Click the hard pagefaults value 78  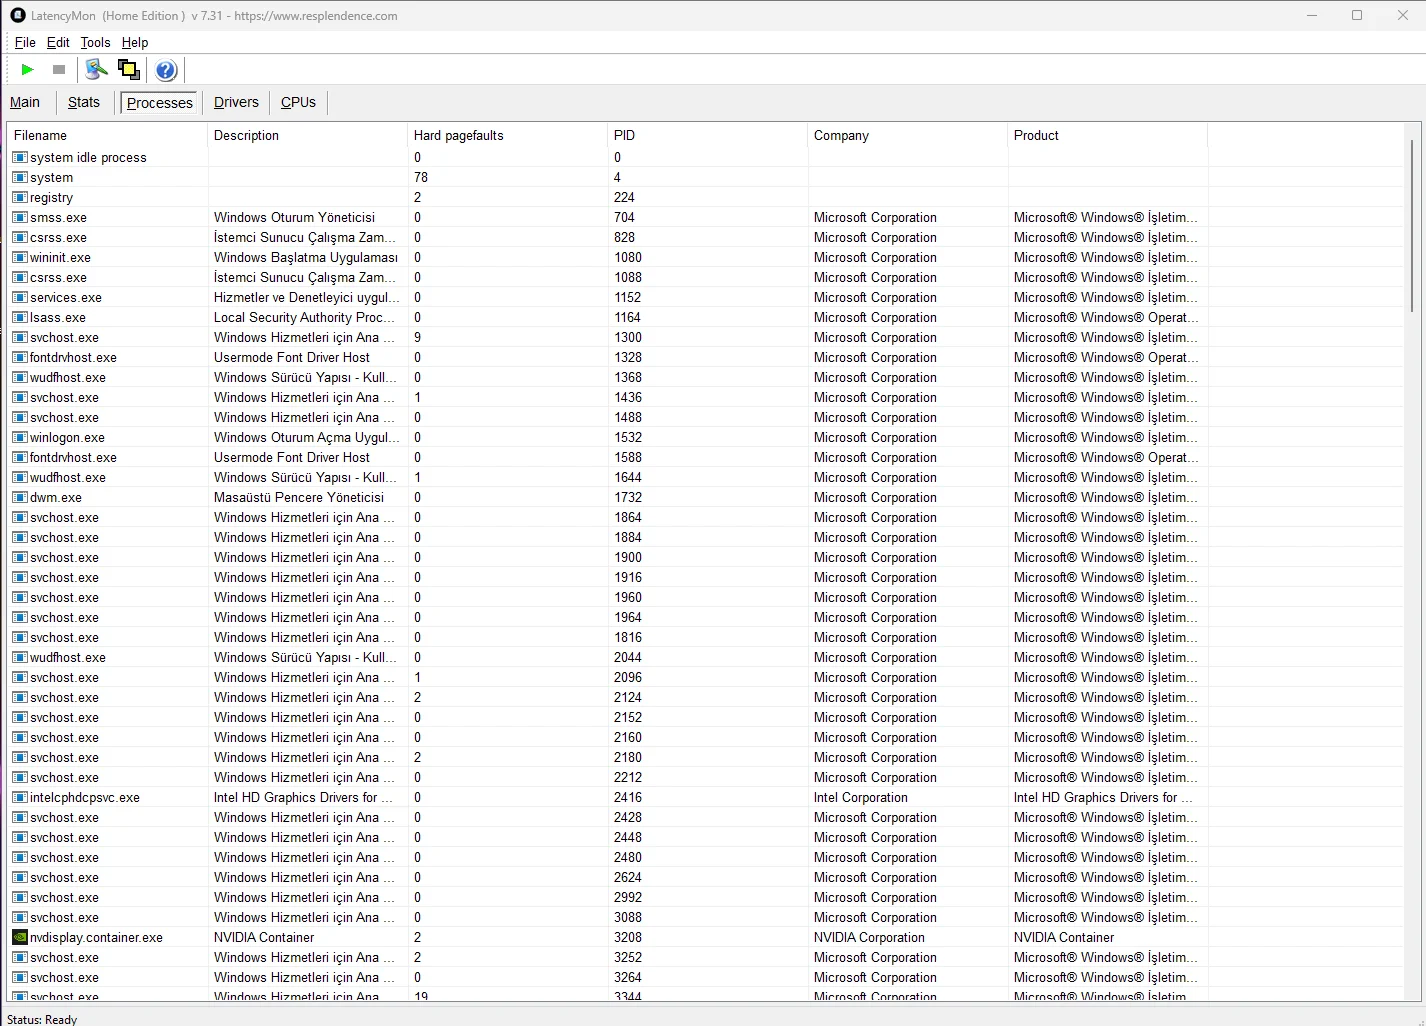click(421, 177)
